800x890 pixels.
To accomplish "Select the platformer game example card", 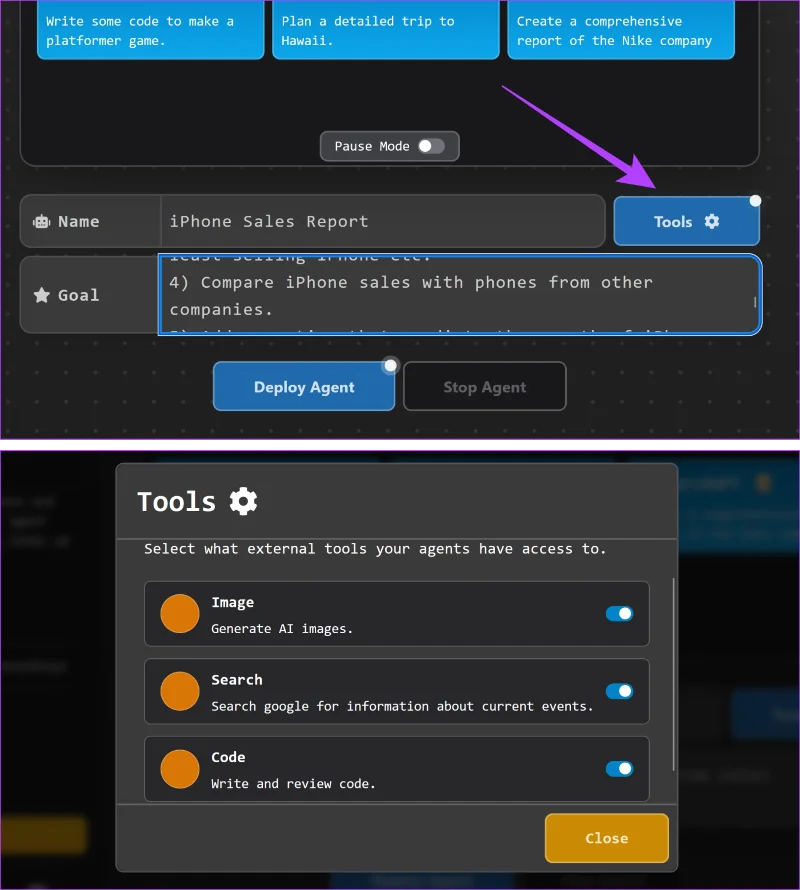I will (x=150, y=30).
